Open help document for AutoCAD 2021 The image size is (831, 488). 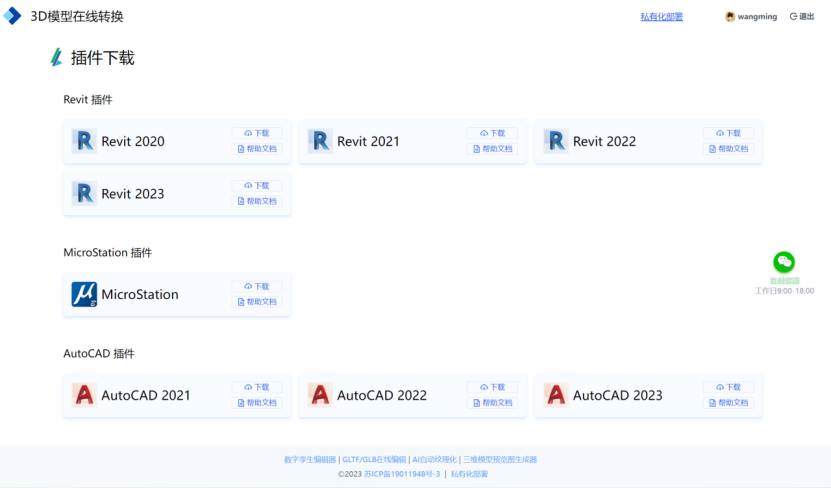[257, 403]
